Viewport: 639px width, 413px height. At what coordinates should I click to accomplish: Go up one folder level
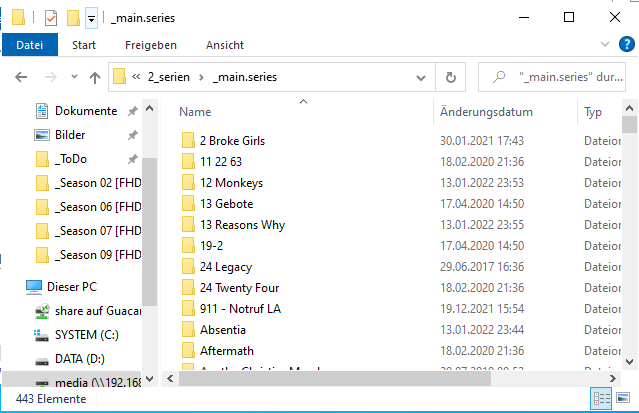pos(95,77)
